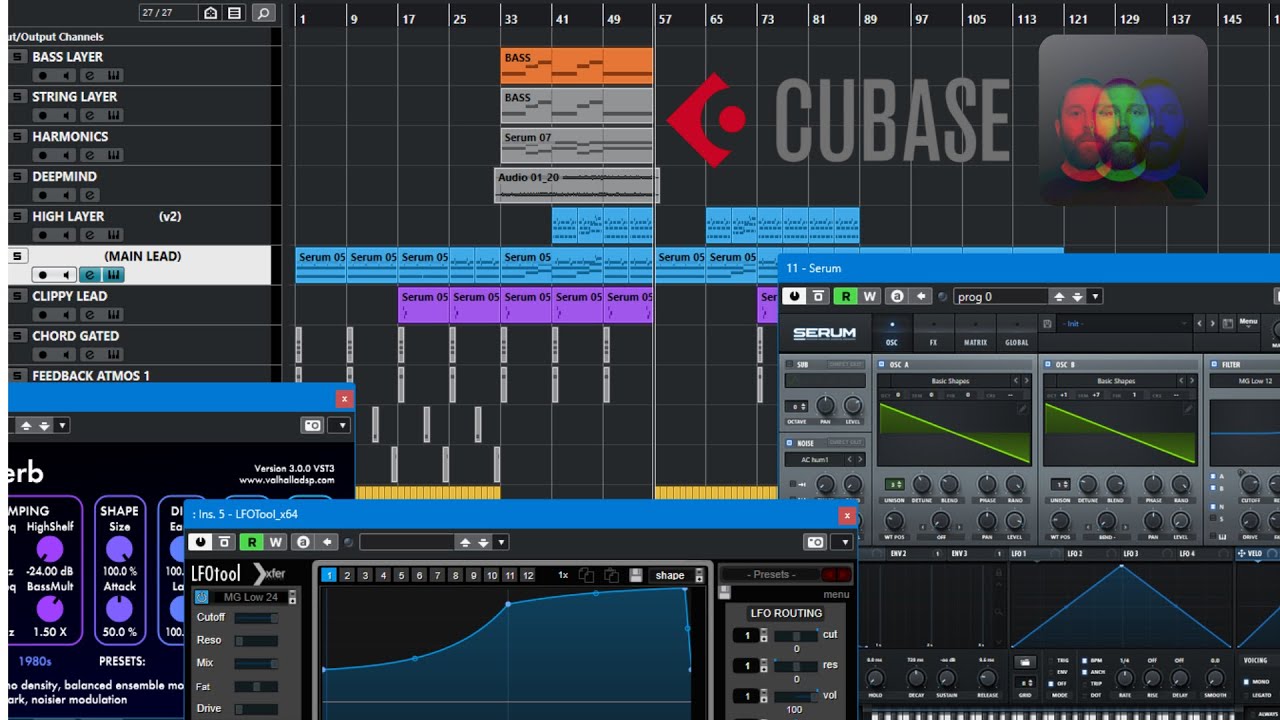Screen dimensions: 1280x720
Task: Enable the SUB oscillator checkbox in Serum
Action: click(x=789, y=365)
